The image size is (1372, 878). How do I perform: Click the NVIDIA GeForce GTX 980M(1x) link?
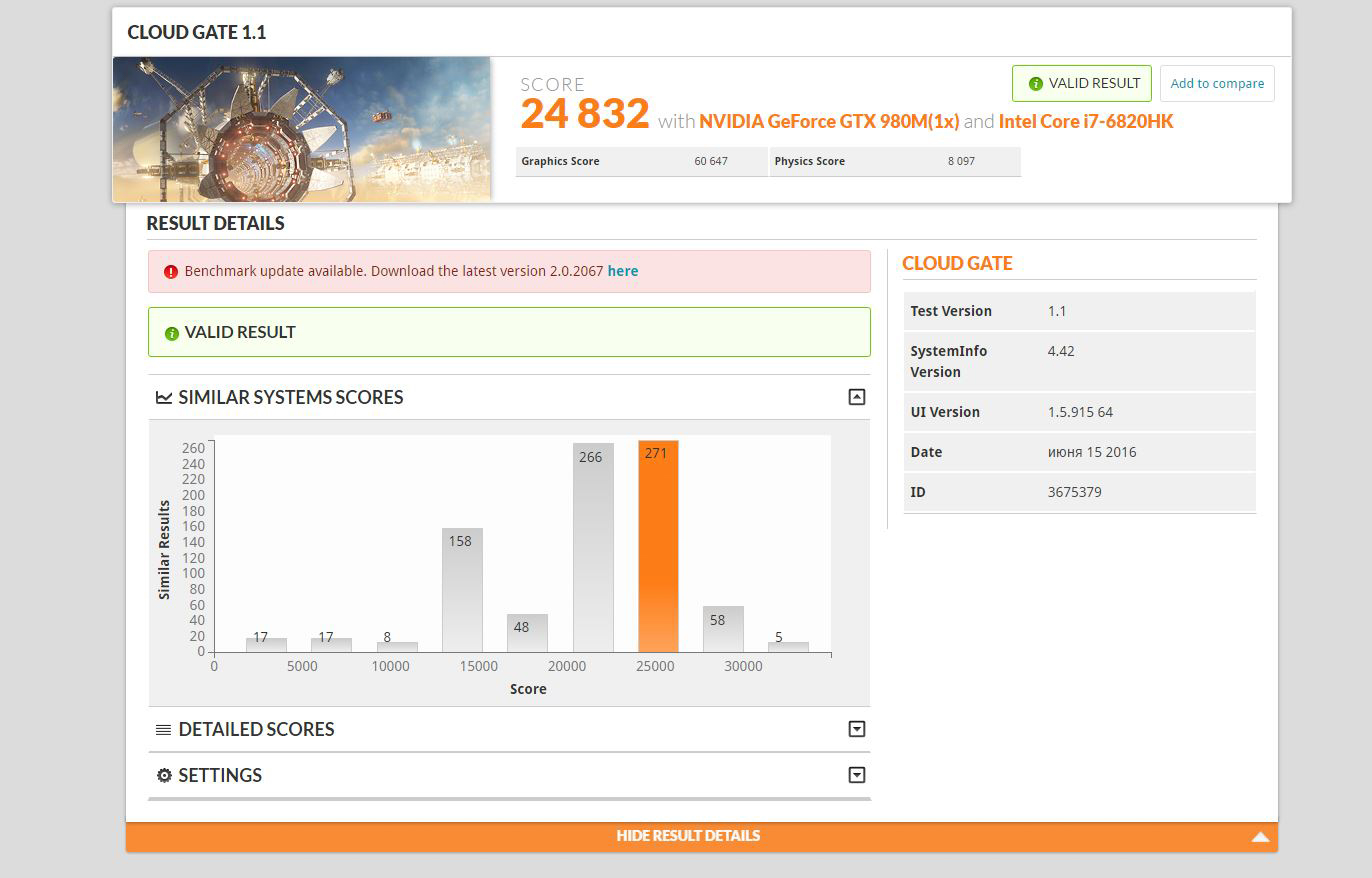(x=829, y=121)
